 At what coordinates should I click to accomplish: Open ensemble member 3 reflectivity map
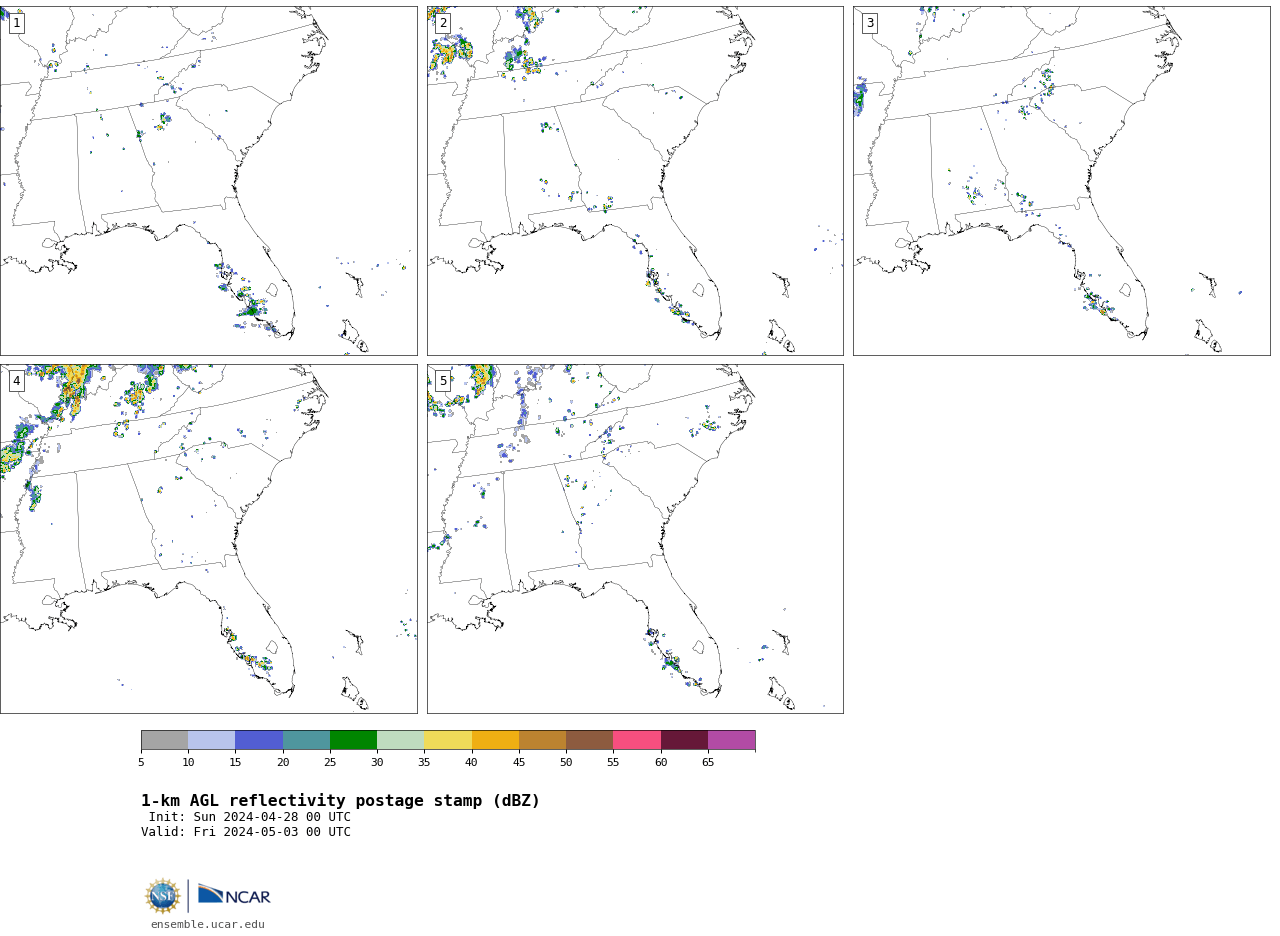[1061, 181]
